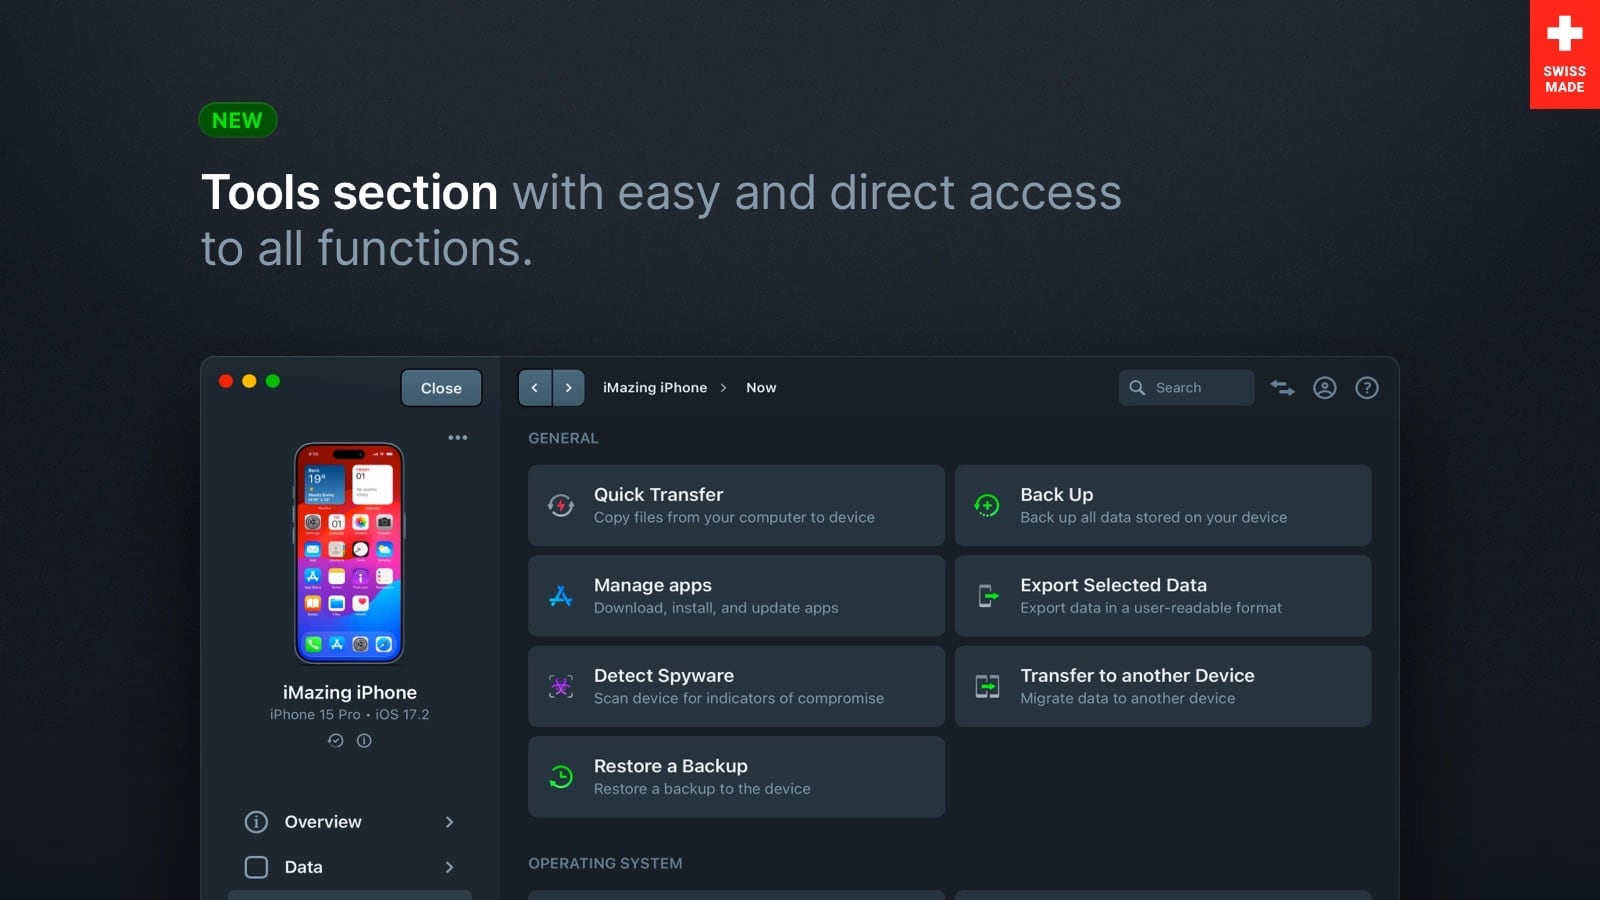Click 'Scan device for indicators of compromise' text

[739, 698]
